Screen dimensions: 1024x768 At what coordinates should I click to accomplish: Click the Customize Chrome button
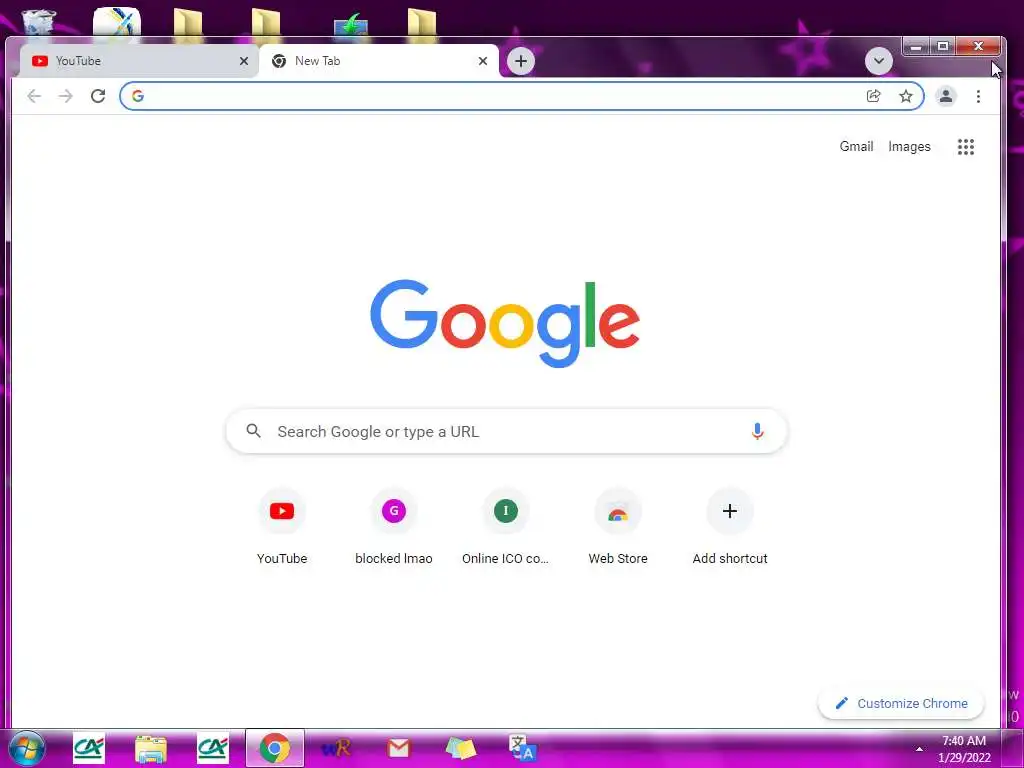pyautogui.click(x=901, y=703)
